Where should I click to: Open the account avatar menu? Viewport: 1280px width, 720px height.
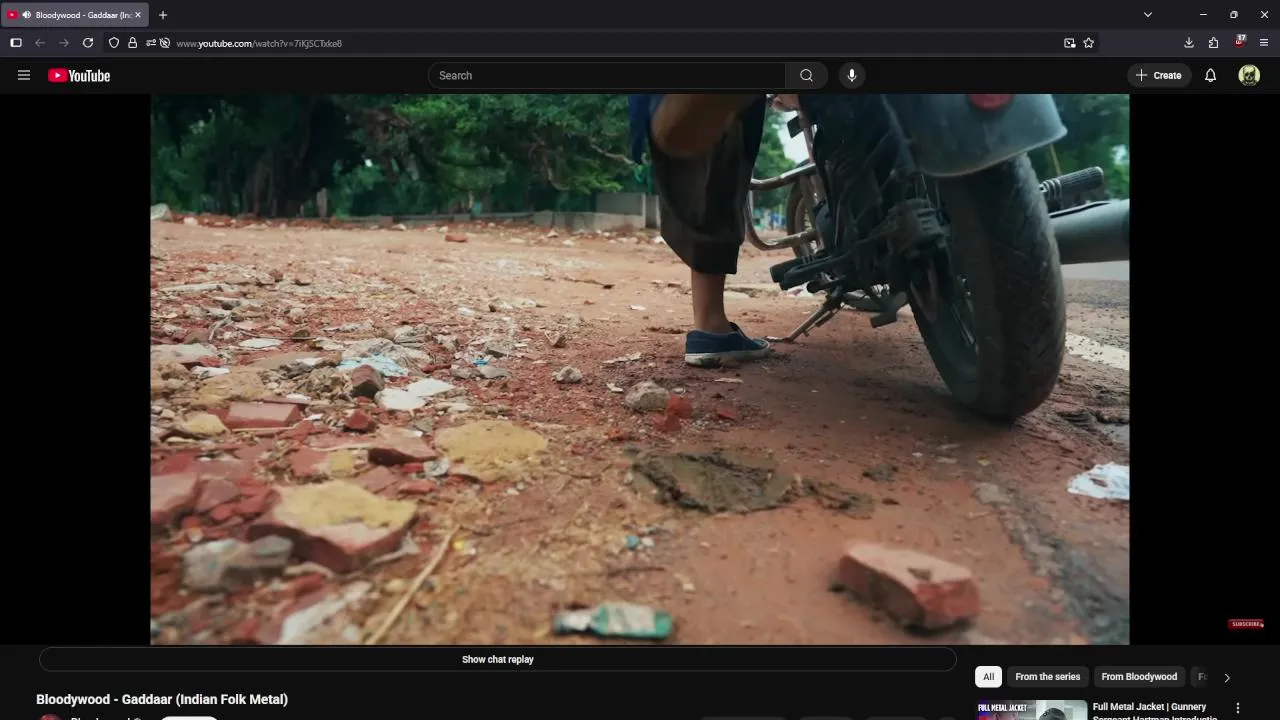click(1249, 75)
